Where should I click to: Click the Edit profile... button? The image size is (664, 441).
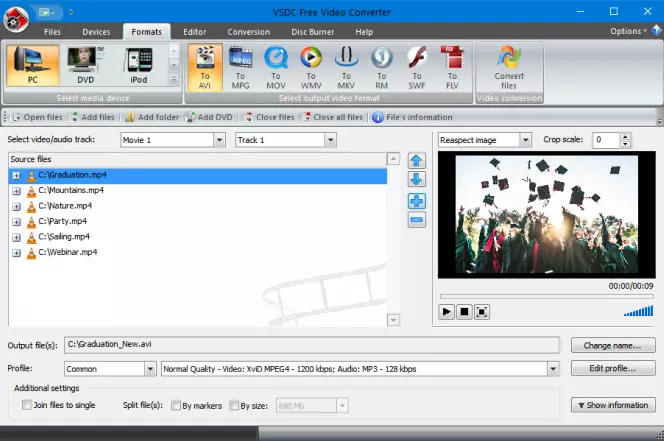[x=613, y=368]
